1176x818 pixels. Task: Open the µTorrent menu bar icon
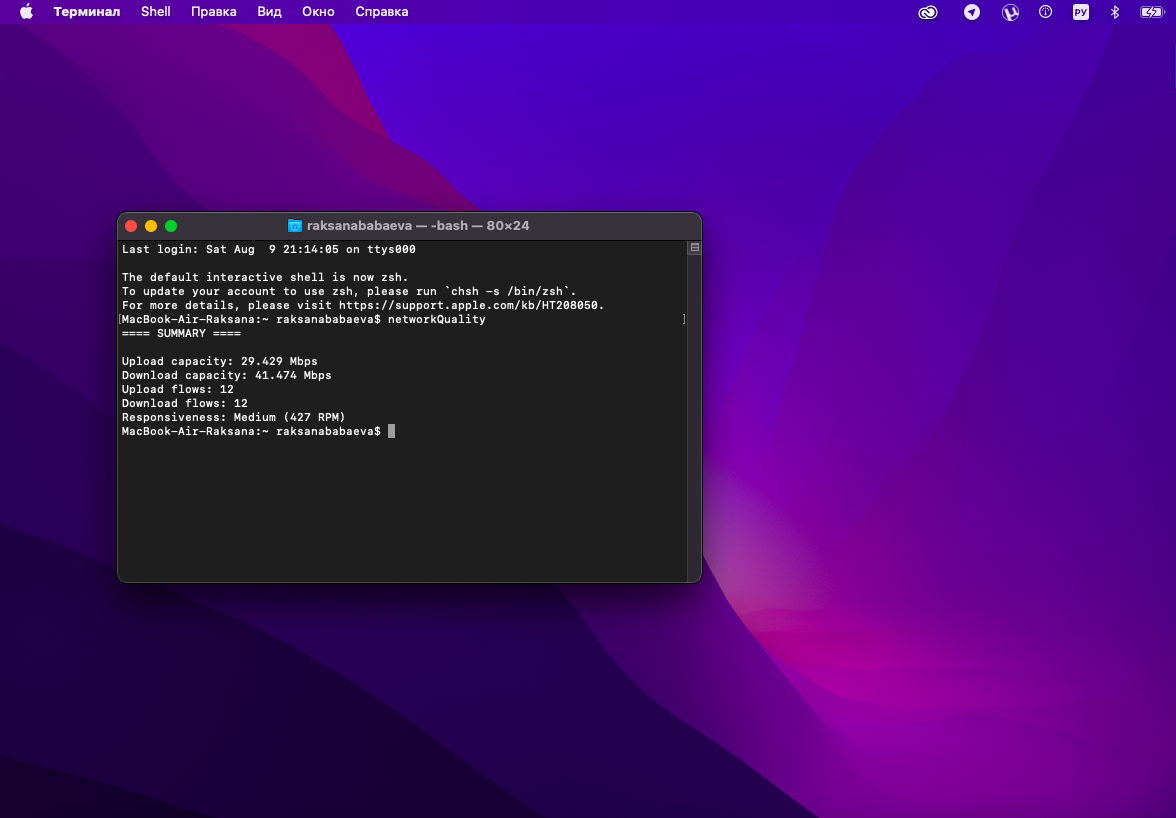tap(1010, 12)
